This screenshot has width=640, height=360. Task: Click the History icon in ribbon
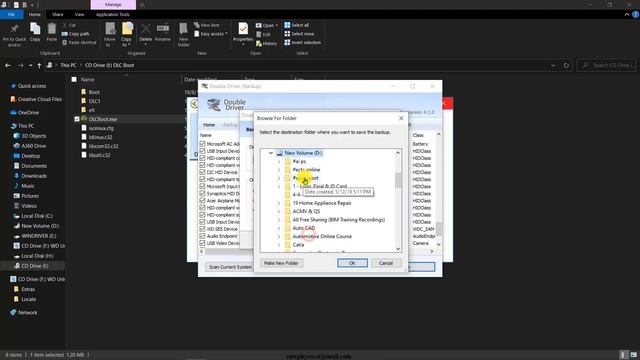coord(267,43)
